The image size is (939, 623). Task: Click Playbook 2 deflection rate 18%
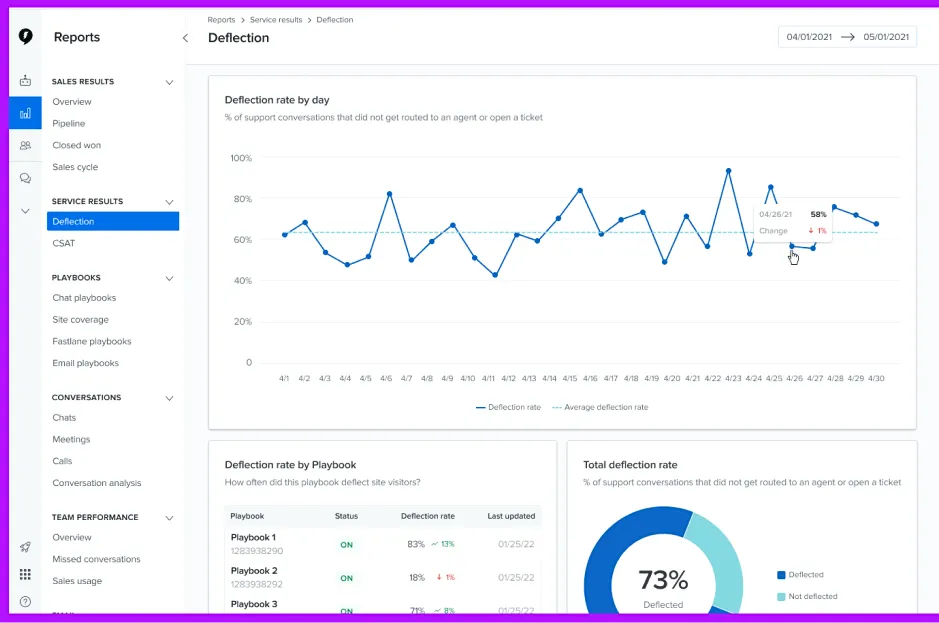point(417,577)
